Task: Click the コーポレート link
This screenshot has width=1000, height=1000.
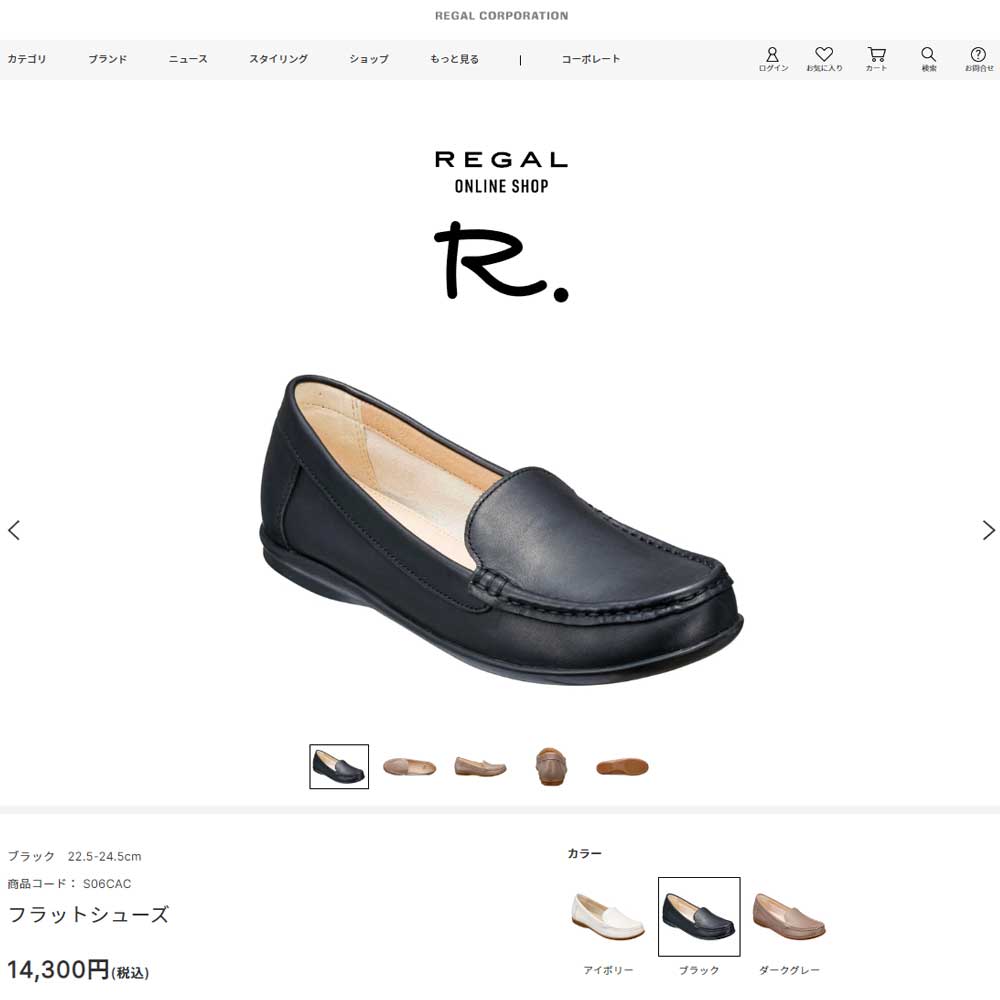Action: 593,59
